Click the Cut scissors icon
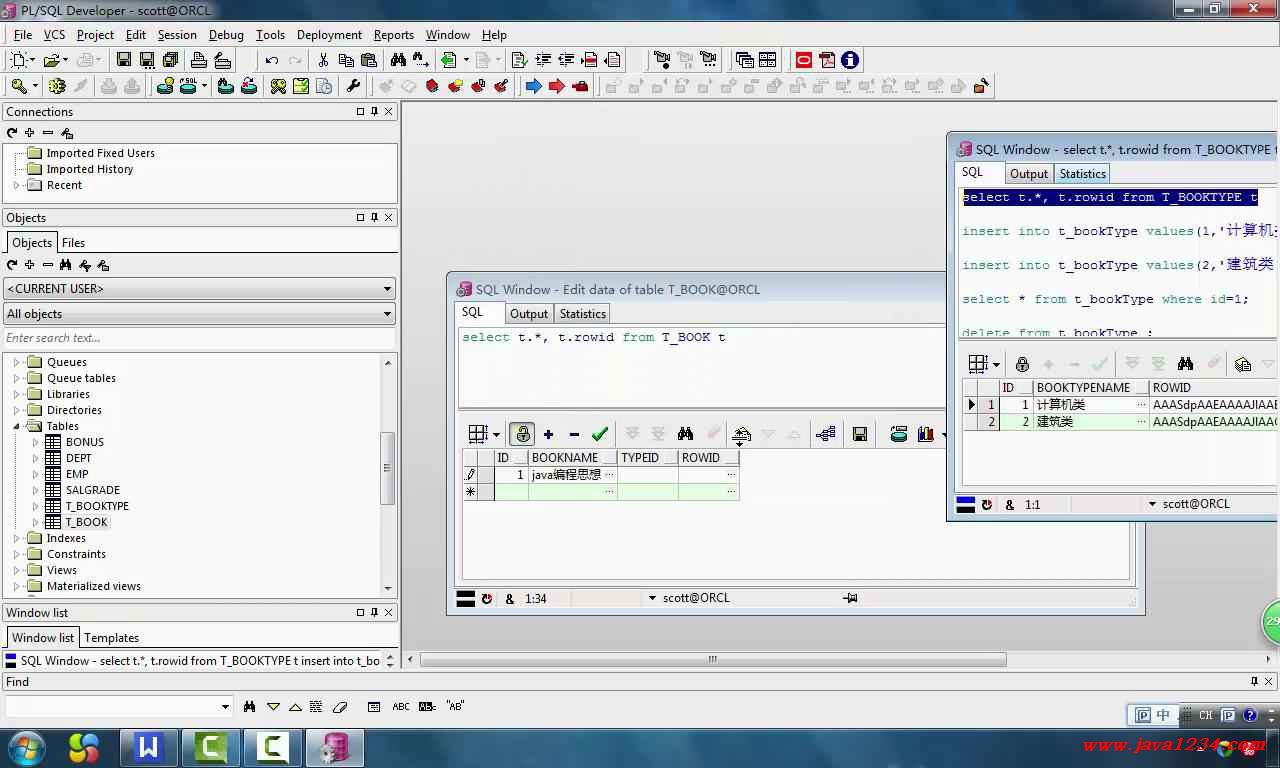 point(323,60)
